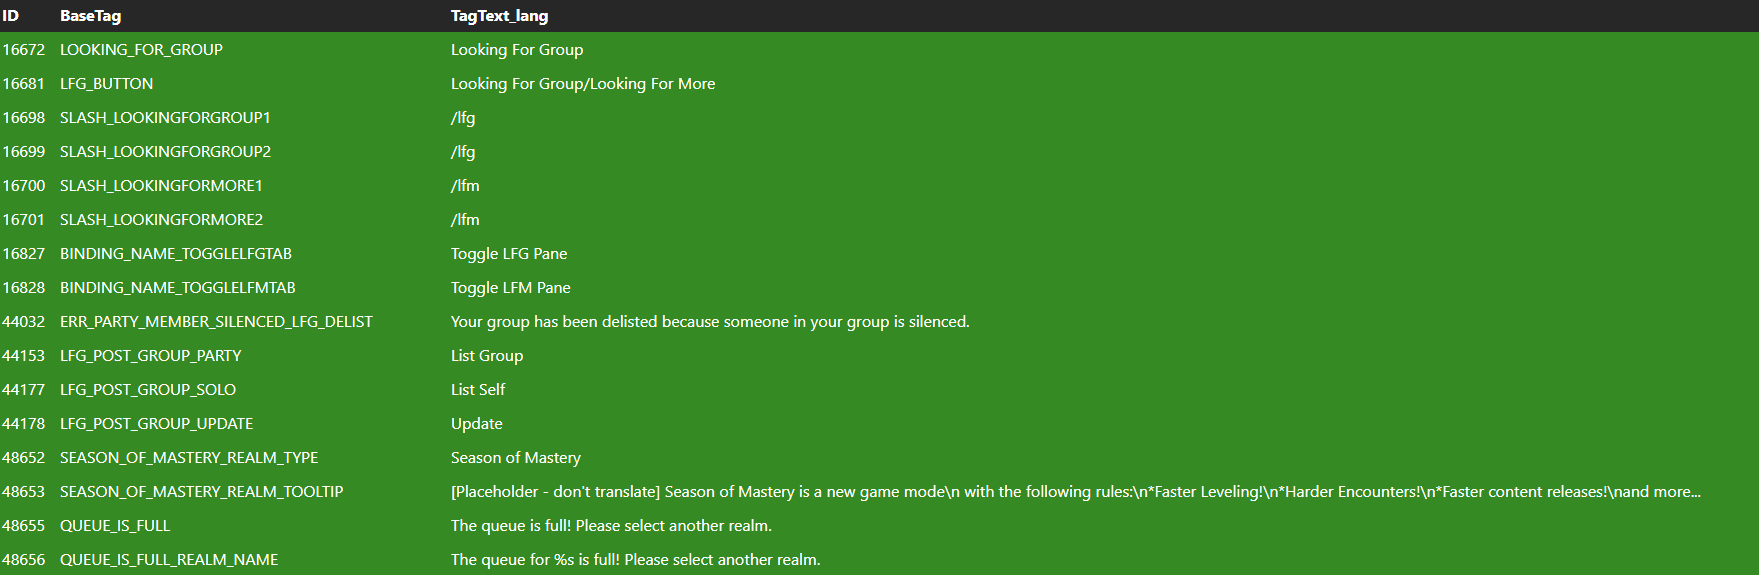Screen dimensions: 1759x575
Task: Click the TagText_lang column header
Action: [499, 16]
